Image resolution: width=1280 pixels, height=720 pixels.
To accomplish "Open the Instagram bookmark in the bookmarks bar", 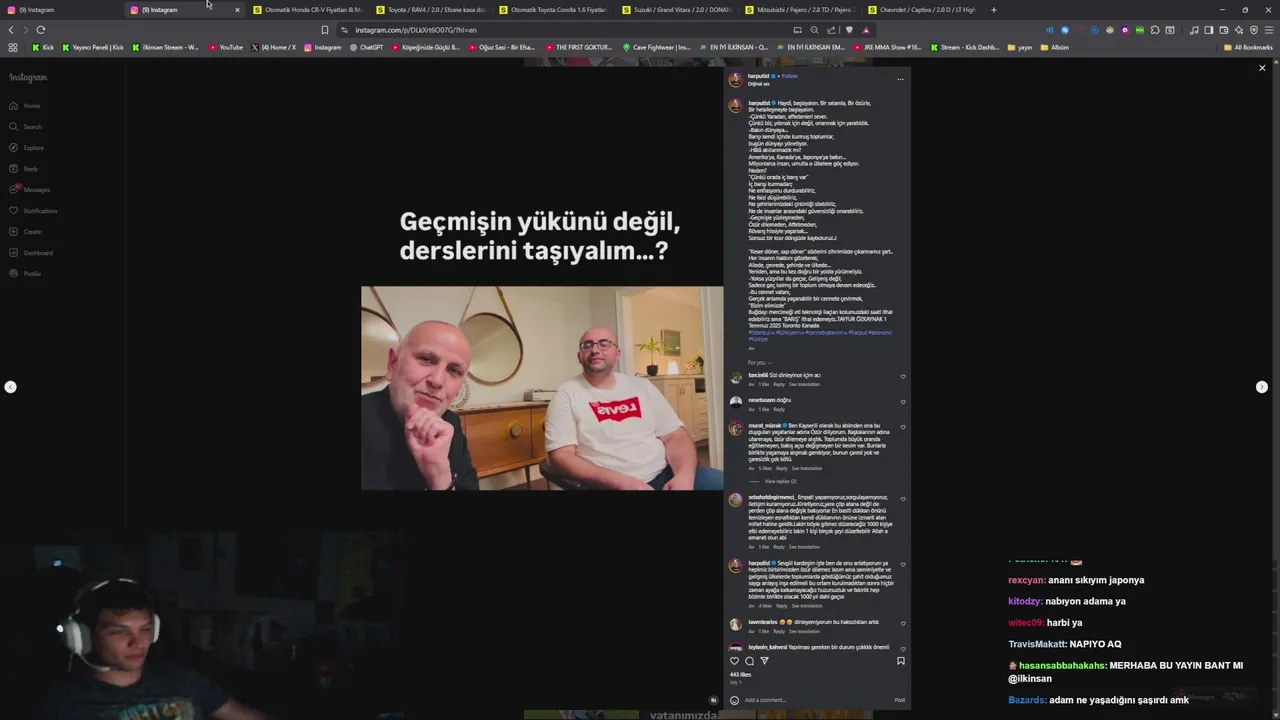I will (x=322, y=47).
